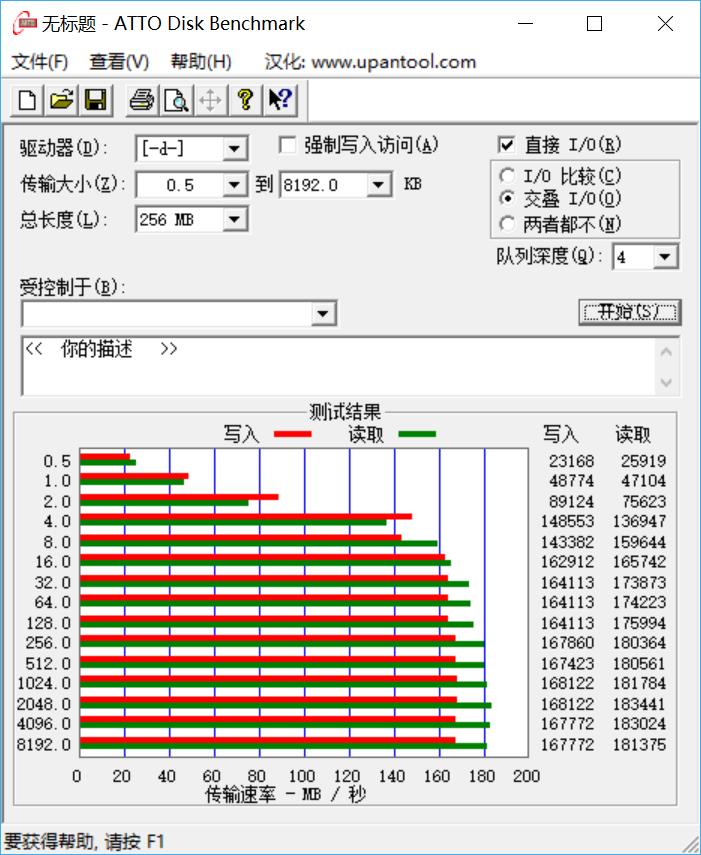Click description box scroll up arrow

(x=666, y=352)
